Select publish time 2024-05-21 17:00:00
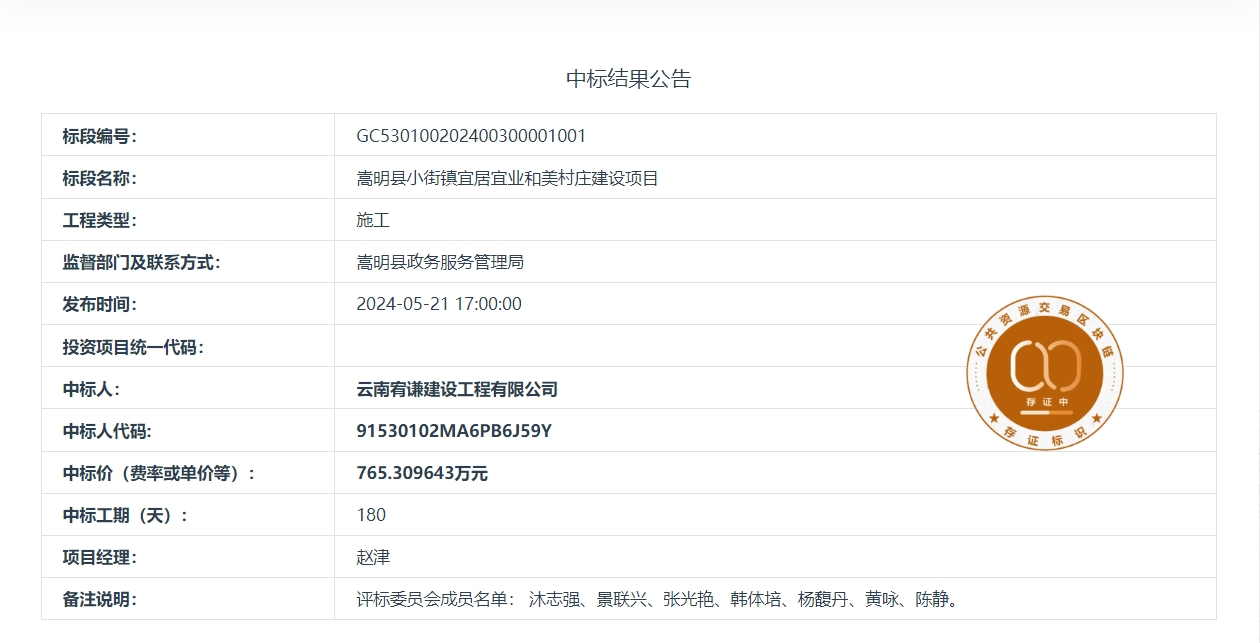The height and width of the screenshot is (643, 1260). [439, 304]
